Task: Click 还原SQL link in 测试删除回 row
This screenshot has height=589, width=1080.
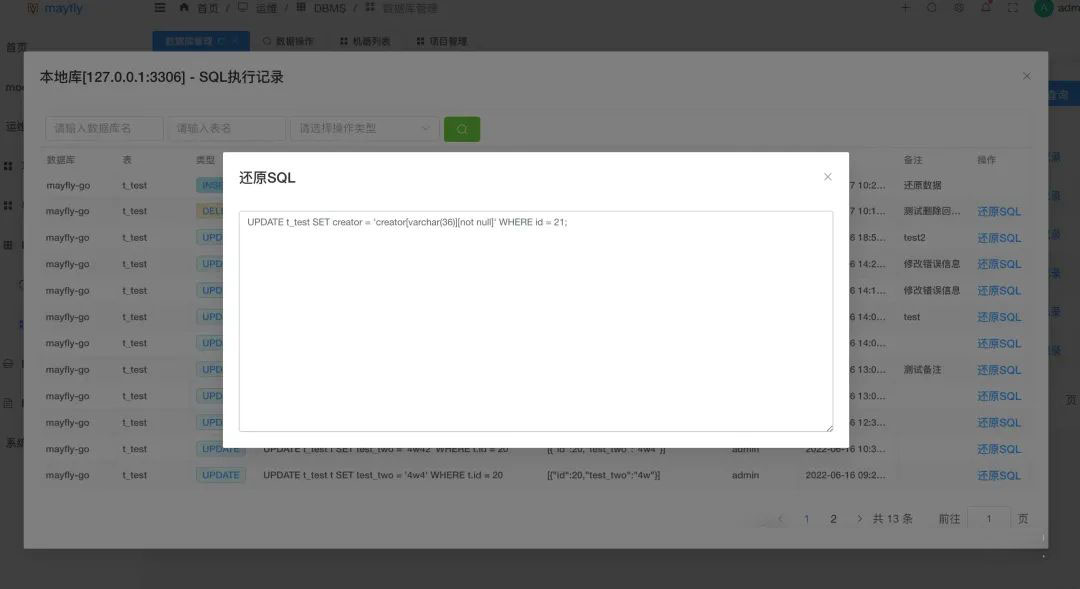Action: pyautogui.click(x=999, y=211)
